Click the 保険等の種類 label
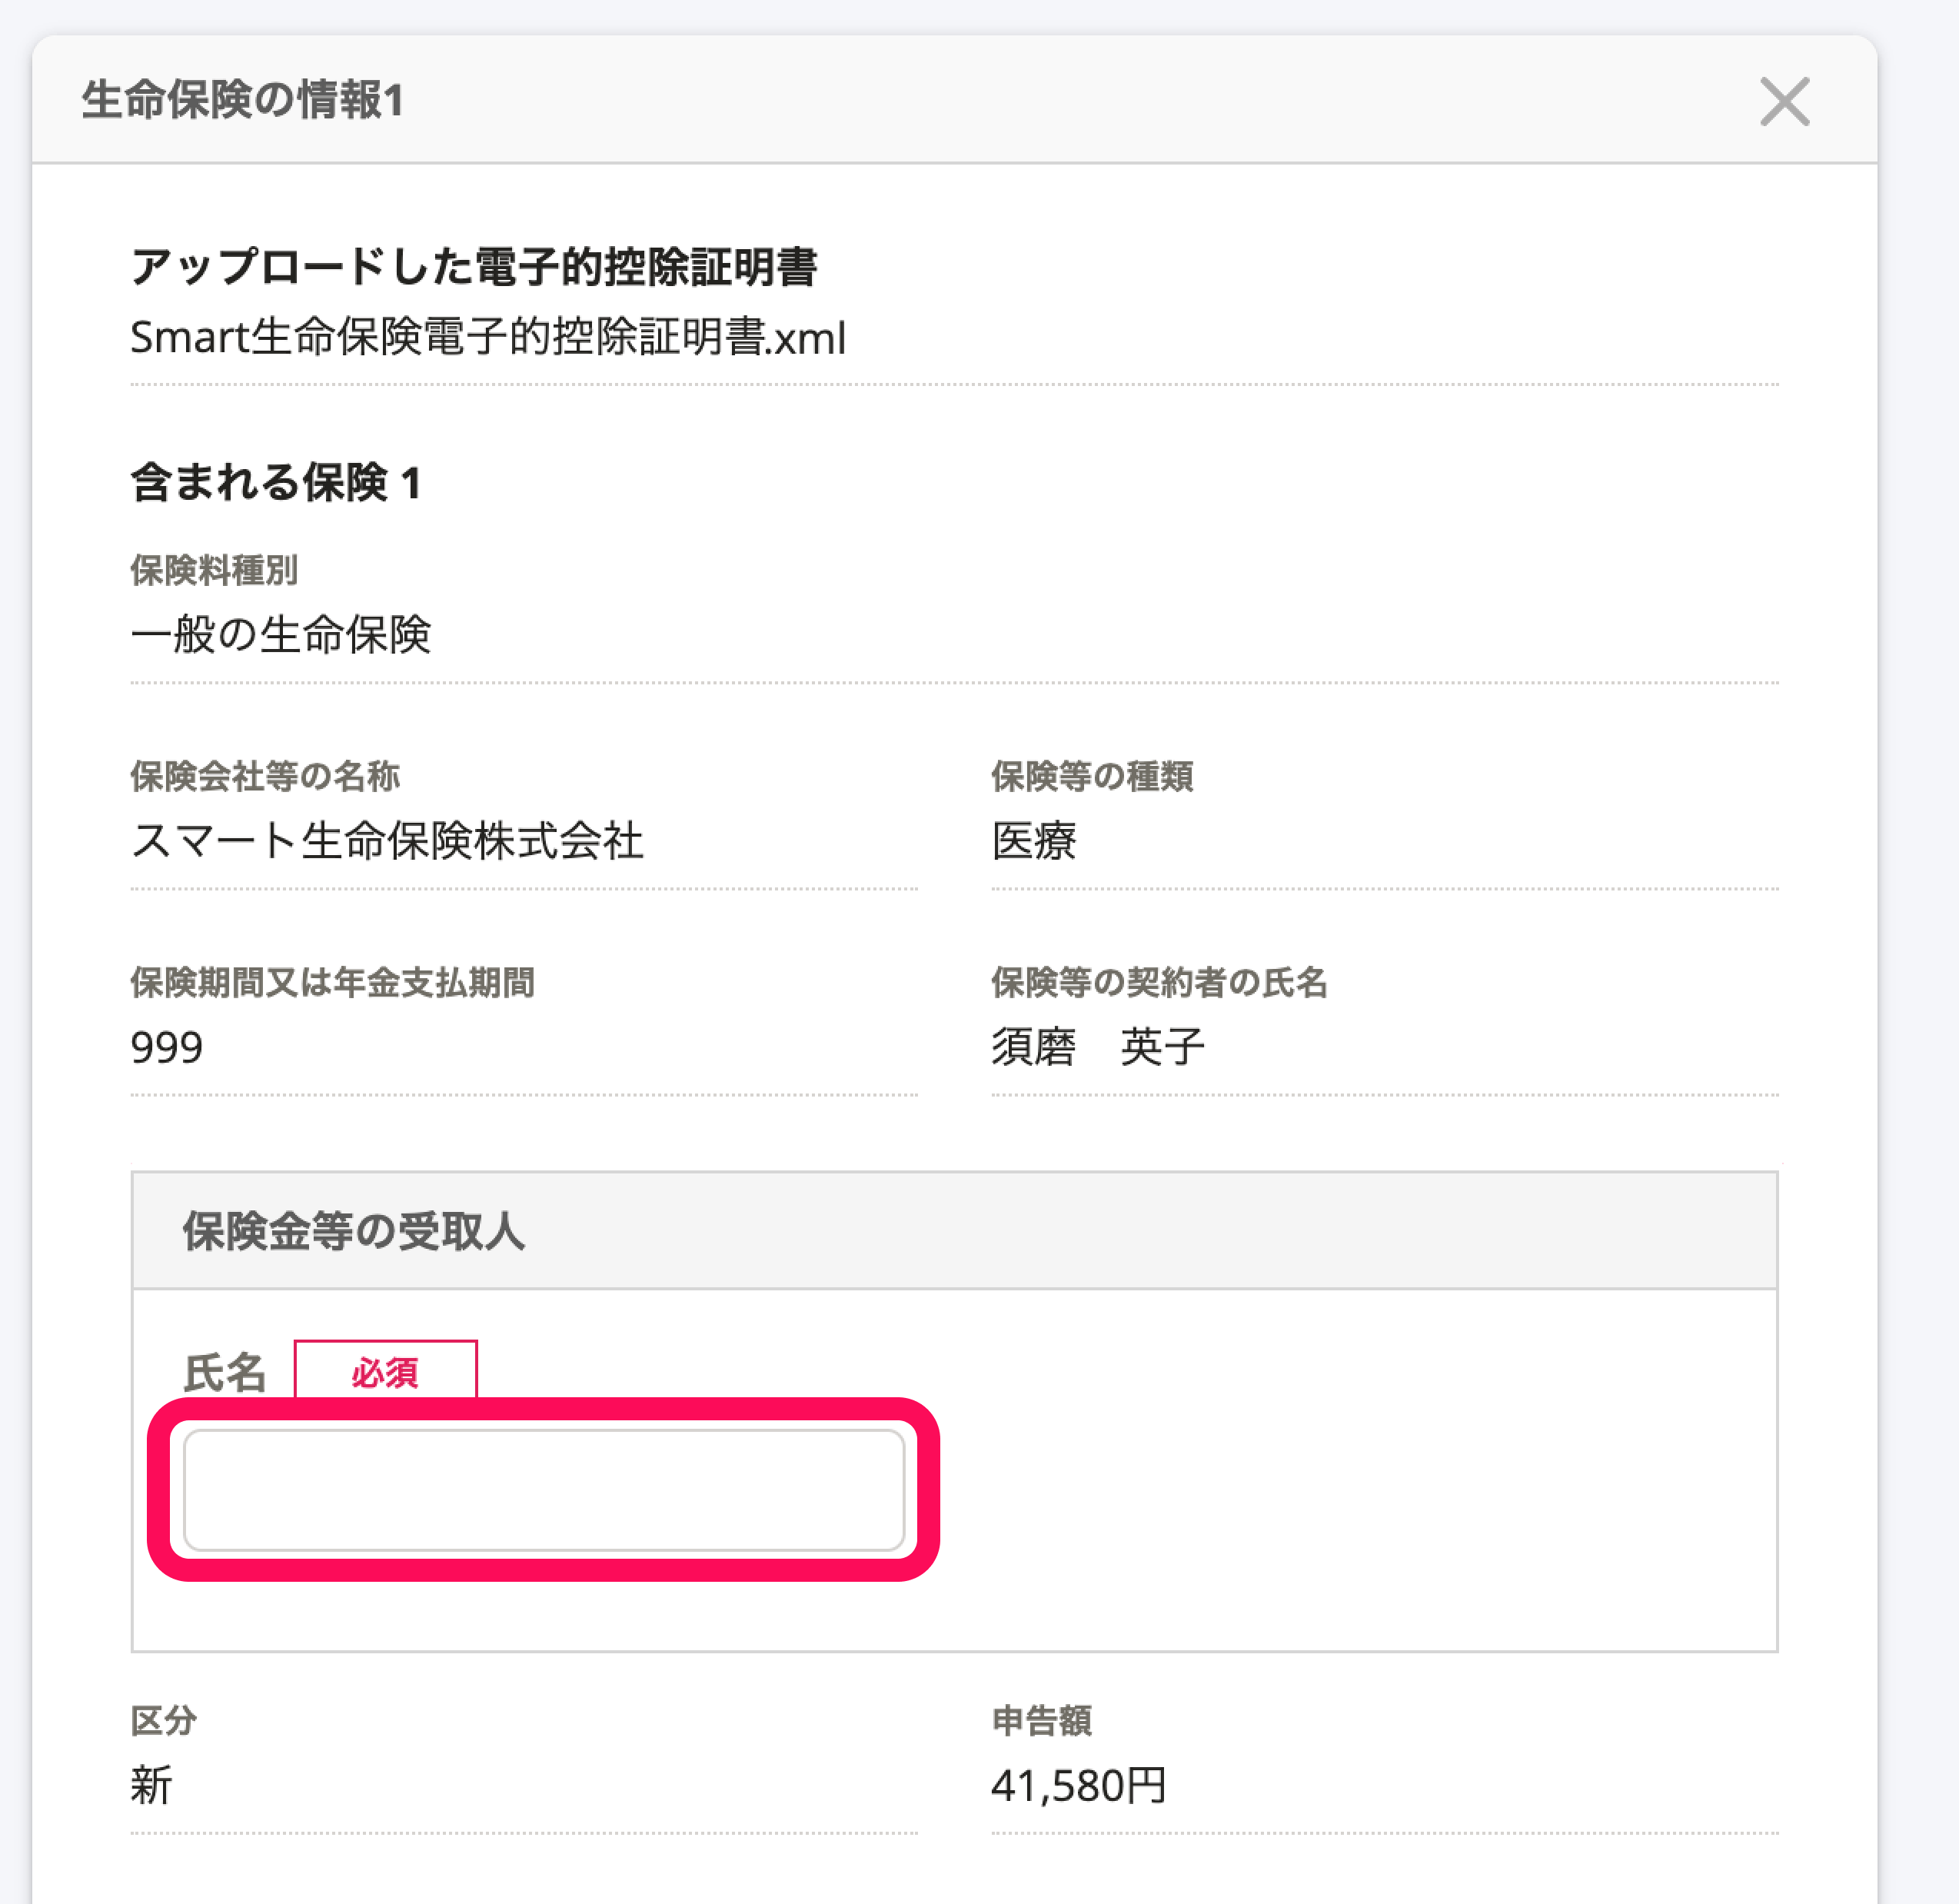The image size is (1959, 1904). pyautogui.click(x=1092, y=776)
